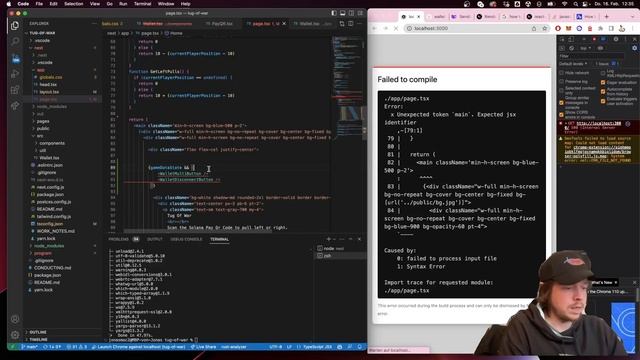
Task: Click the 1 Issue indicator in the console
Action: pos(605,64)
